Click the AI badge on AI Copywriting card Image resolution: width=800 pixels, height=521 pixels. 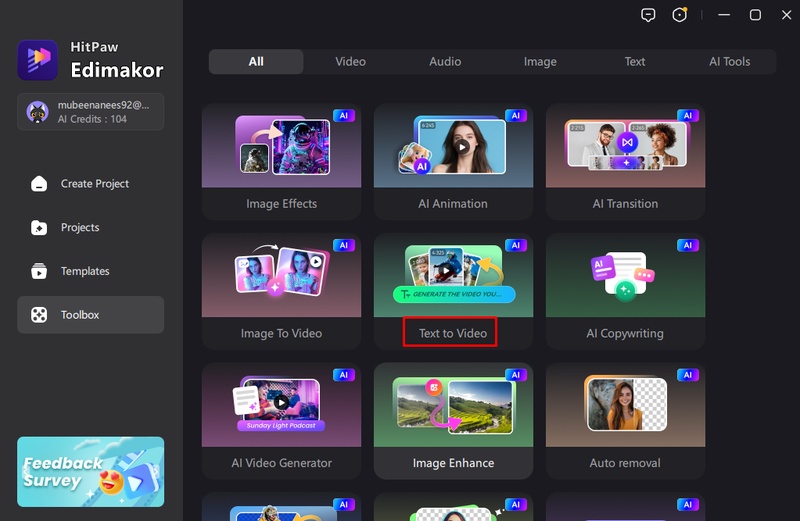pos(688,245)
